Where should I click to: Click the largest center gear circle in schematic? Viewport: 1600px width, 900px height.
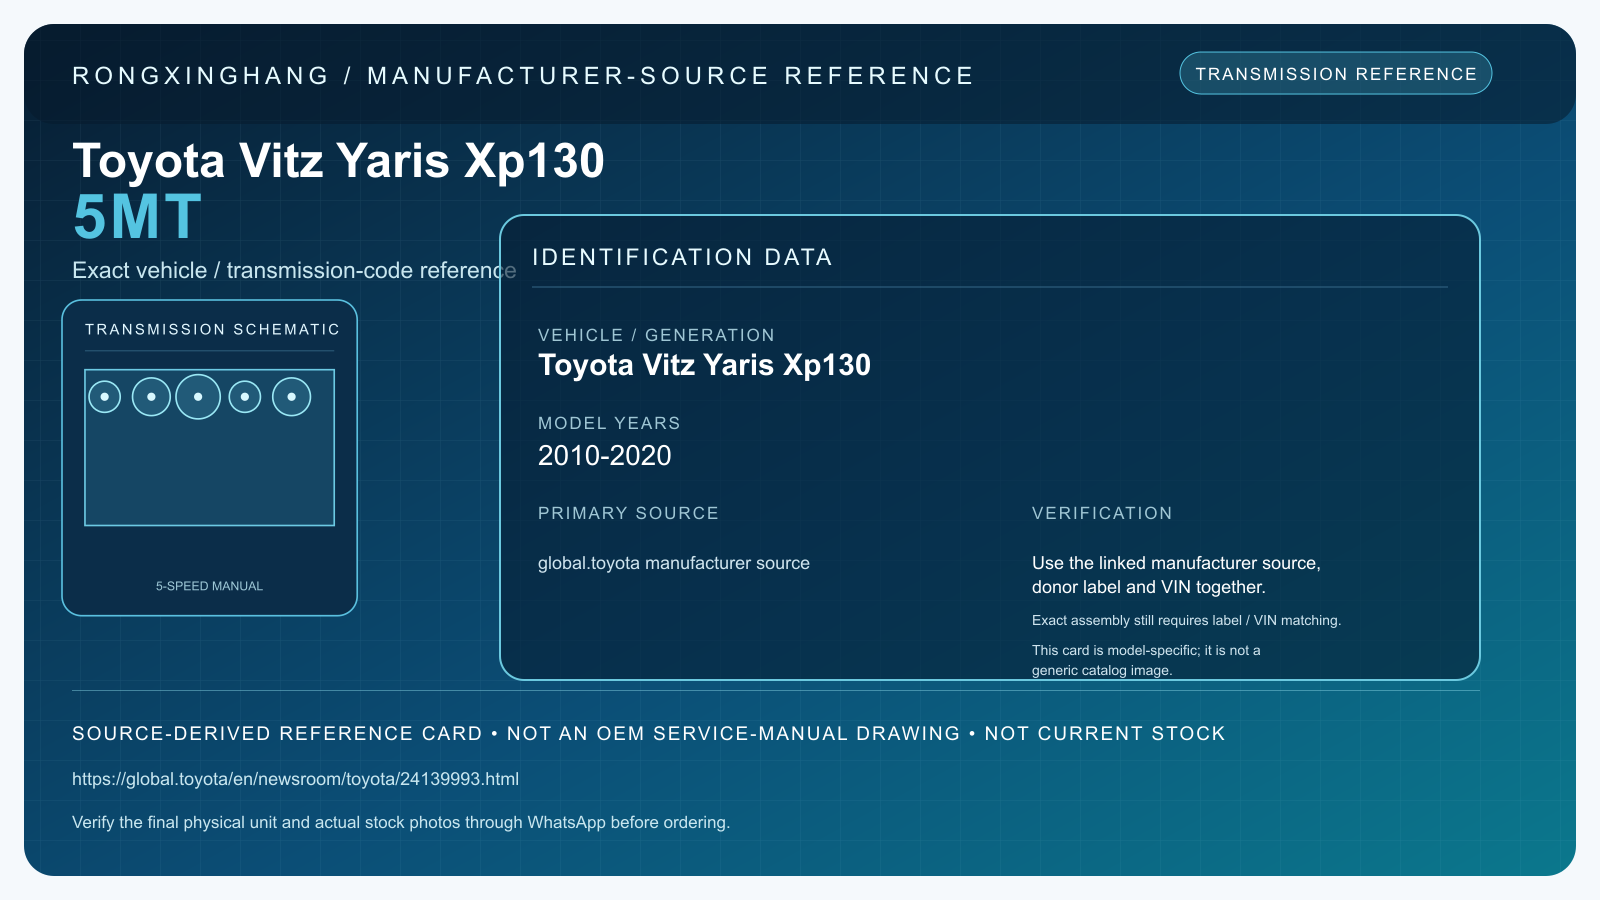pyautogui.click(x=198, y=397)
